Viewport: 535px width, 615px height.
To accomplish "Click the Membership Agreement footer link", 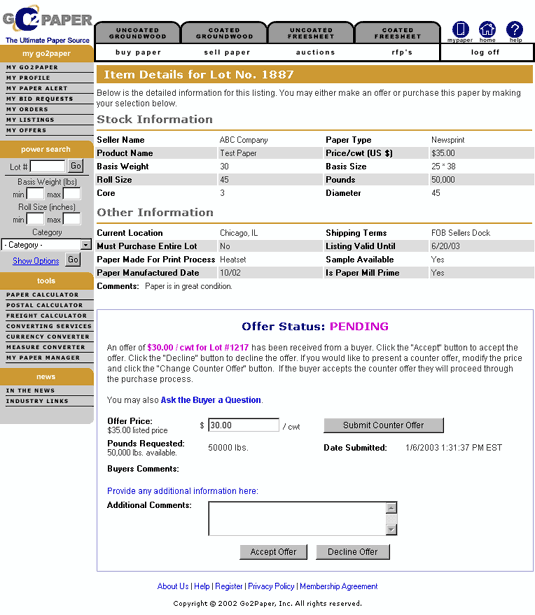I will click(338, 586).
